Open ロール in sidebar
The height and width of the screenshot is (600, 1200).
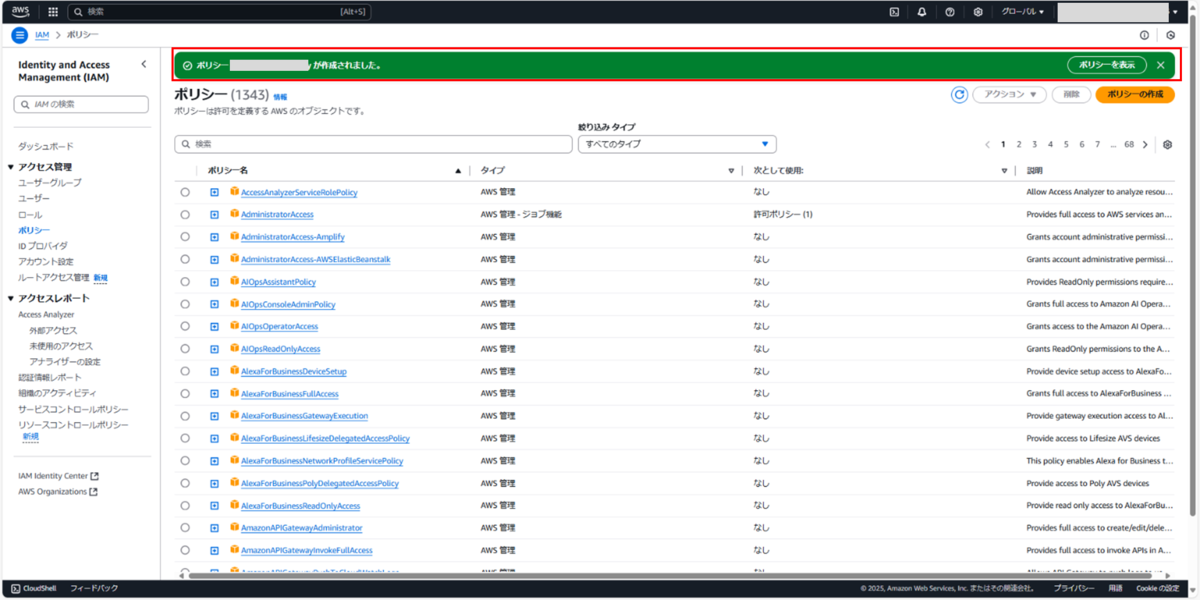30,215
